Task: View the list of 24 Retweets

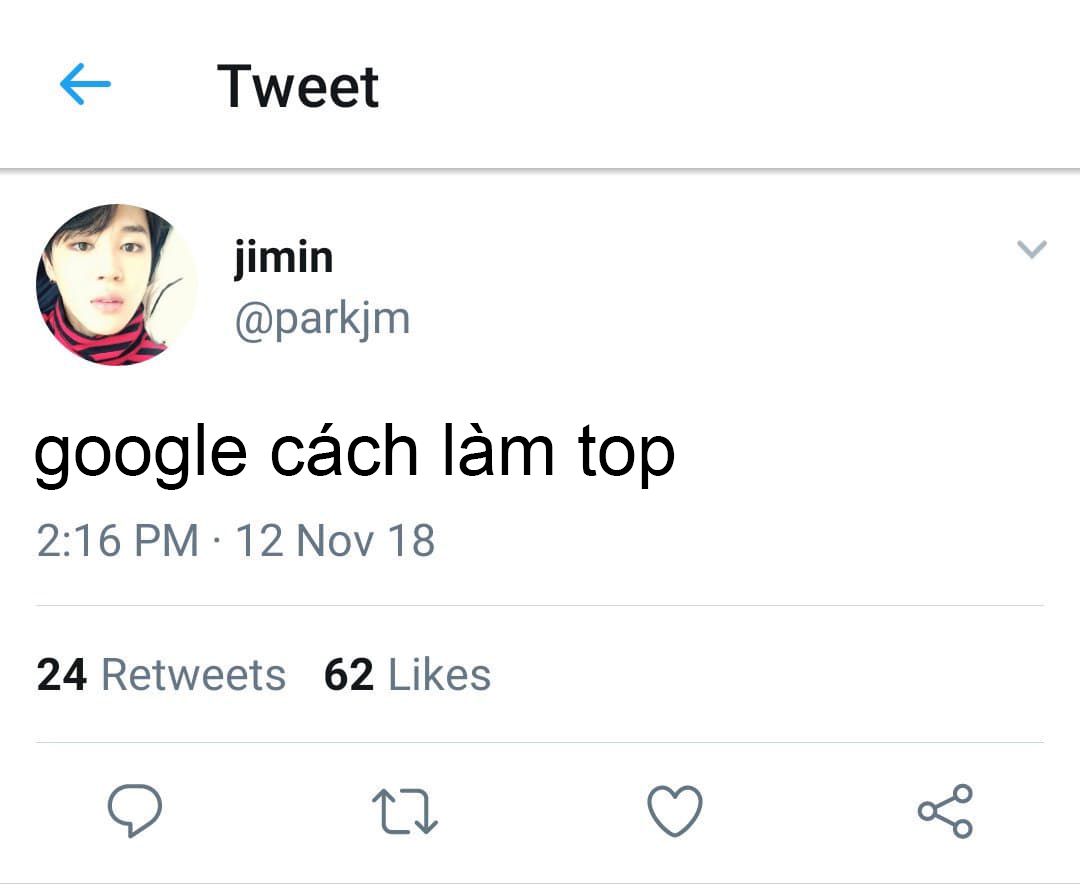Action: coord(161,675)
